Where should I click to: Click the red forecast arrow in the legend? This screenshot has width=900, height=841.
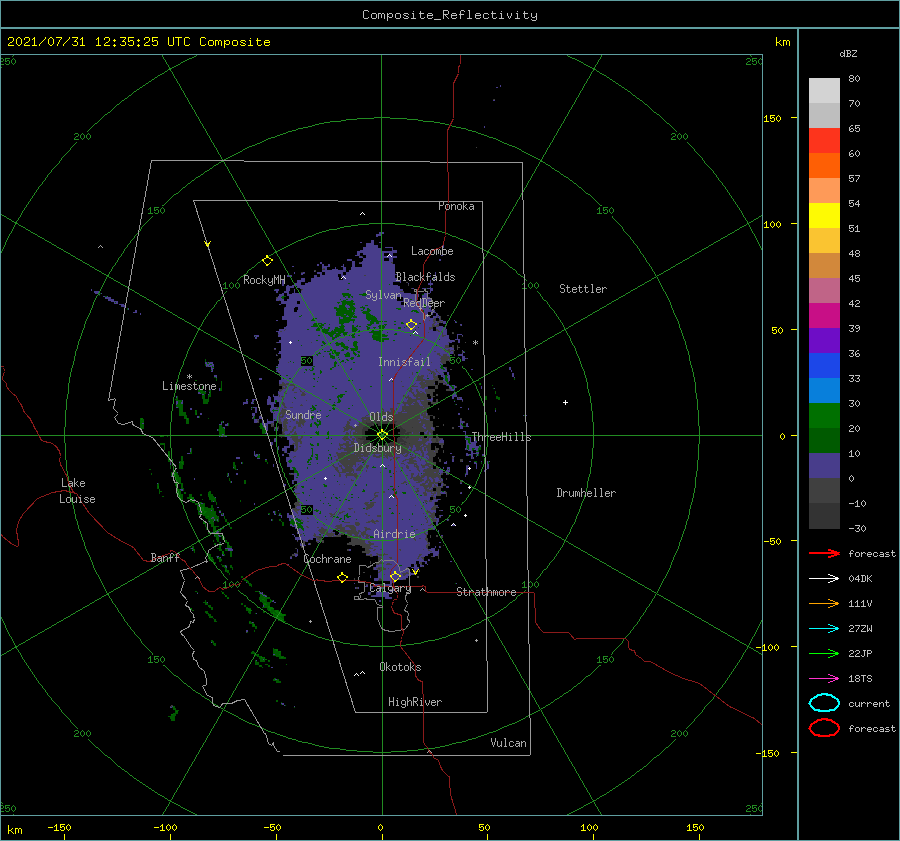824,553
